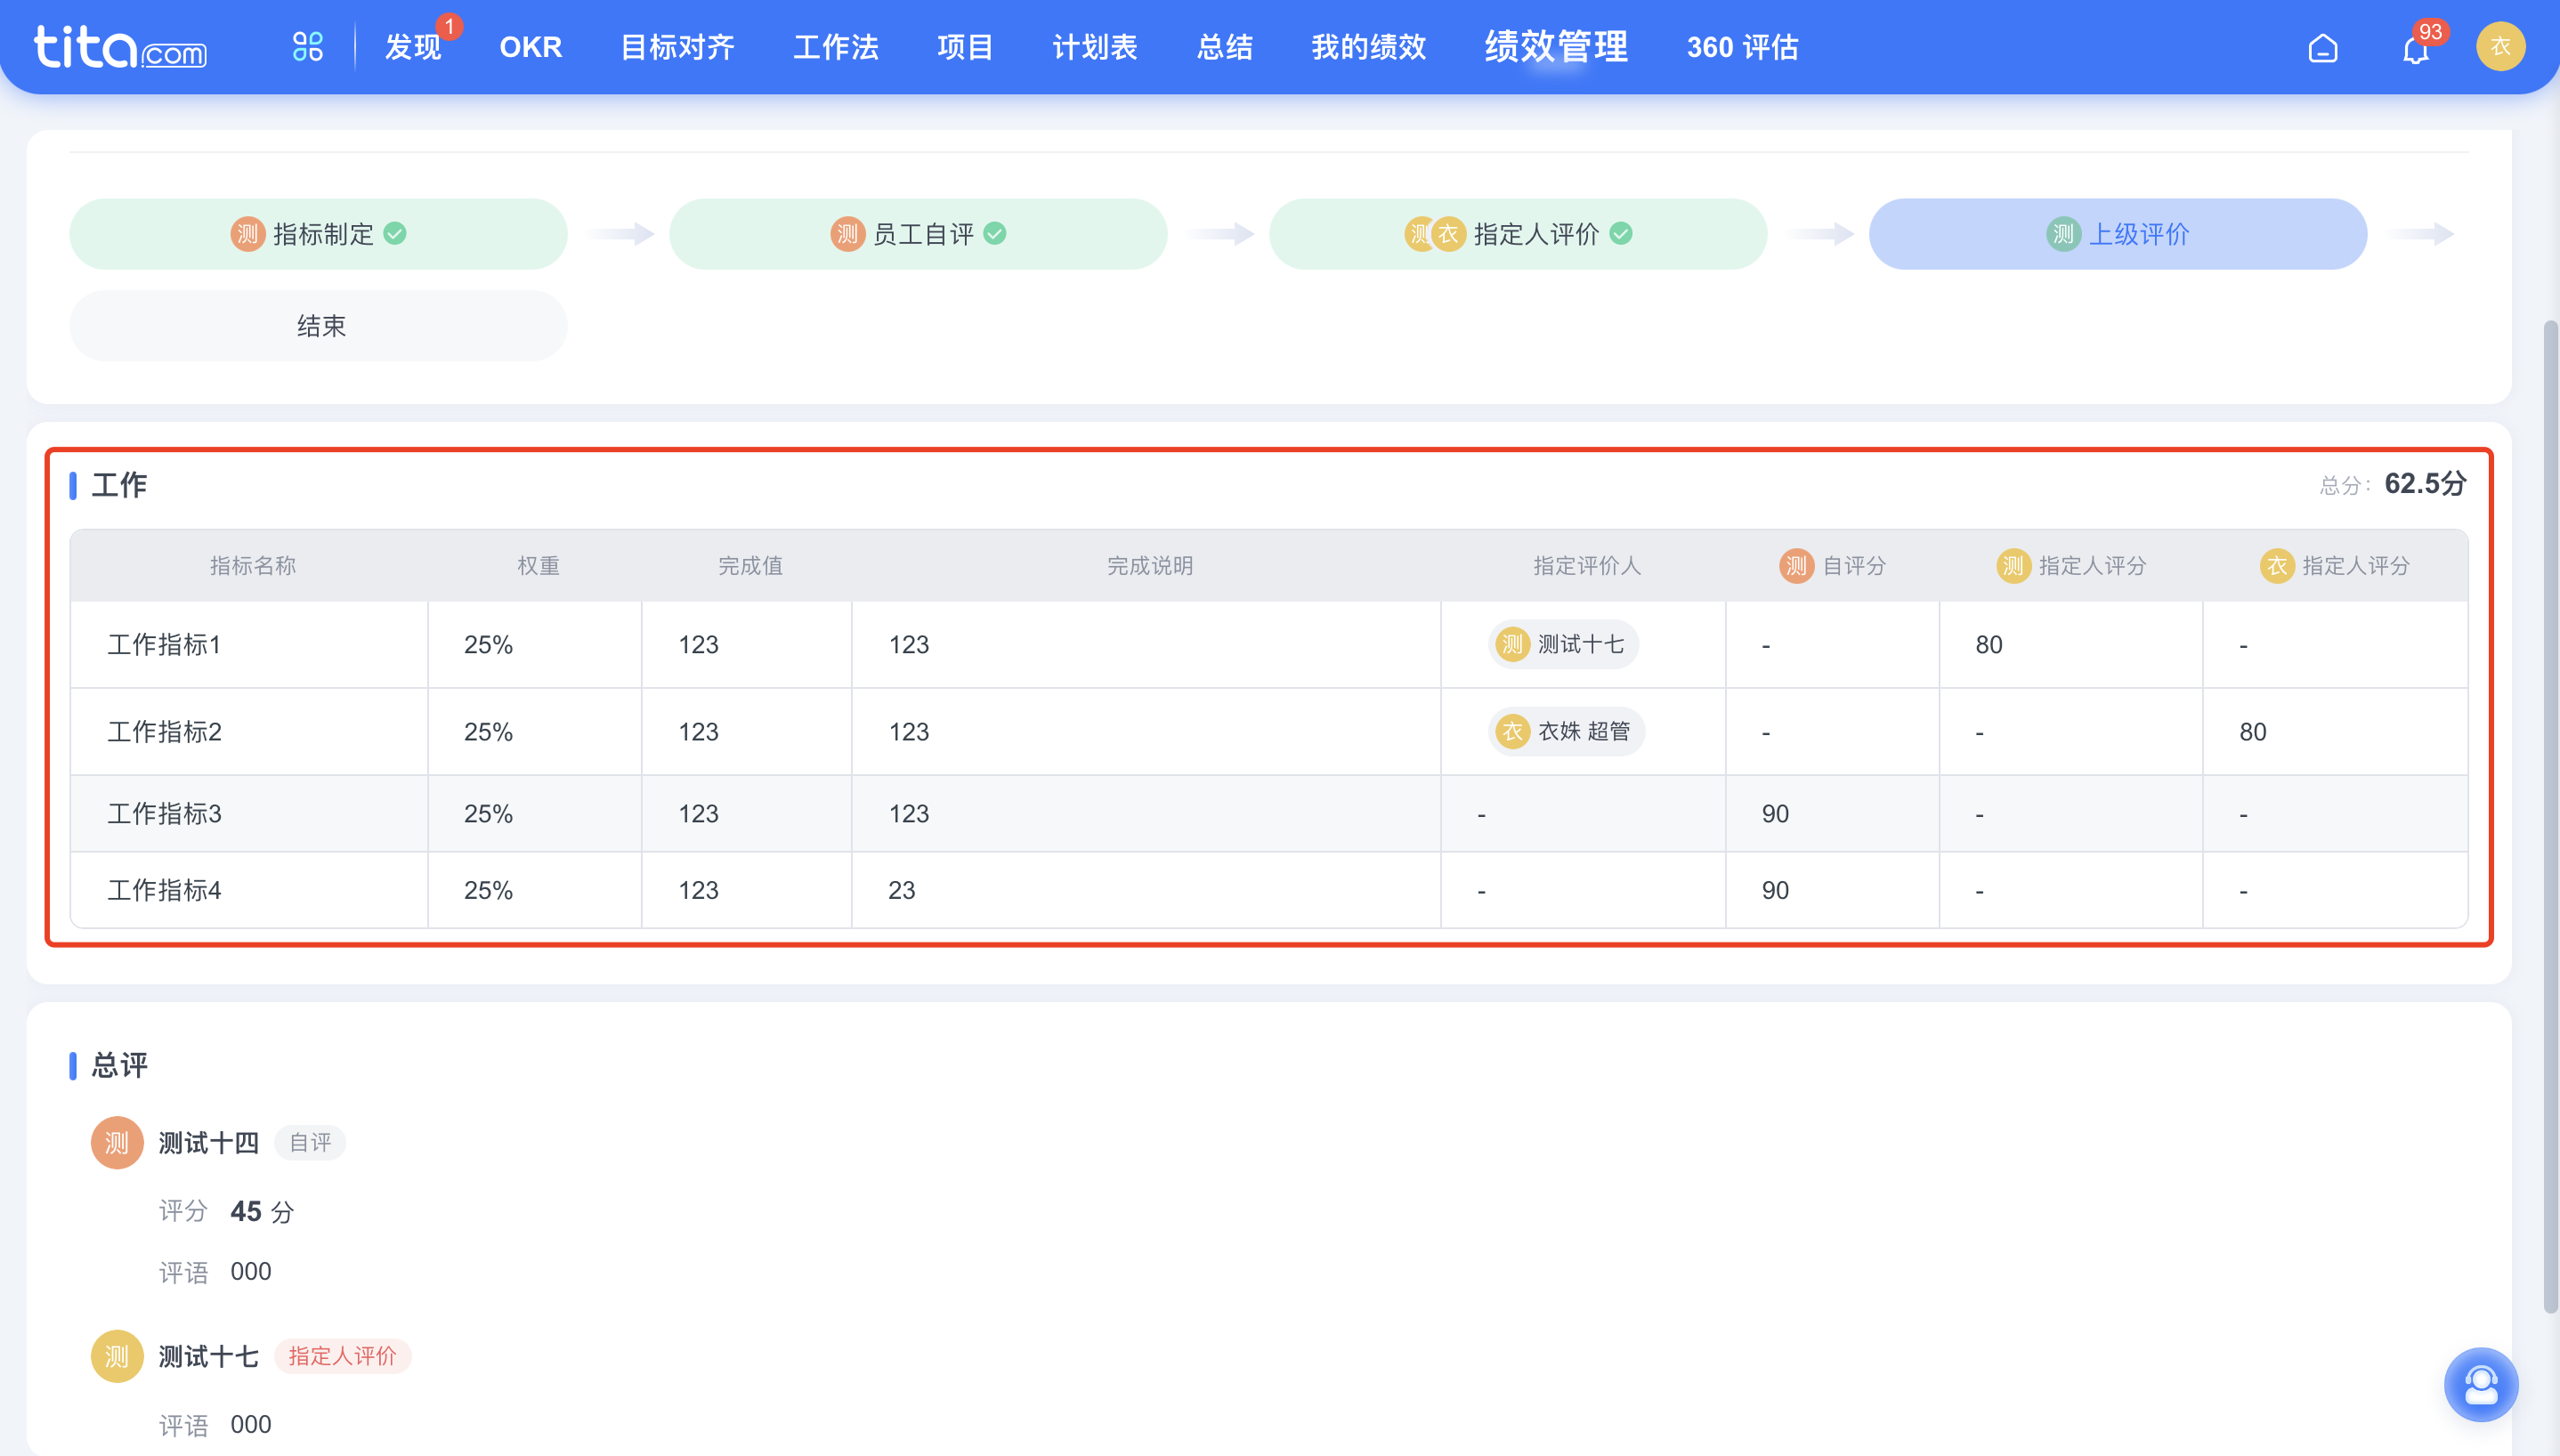Screen dimensions: 2560x1456
Task: Open the user avatar menu
Action: click(2500, 46)
